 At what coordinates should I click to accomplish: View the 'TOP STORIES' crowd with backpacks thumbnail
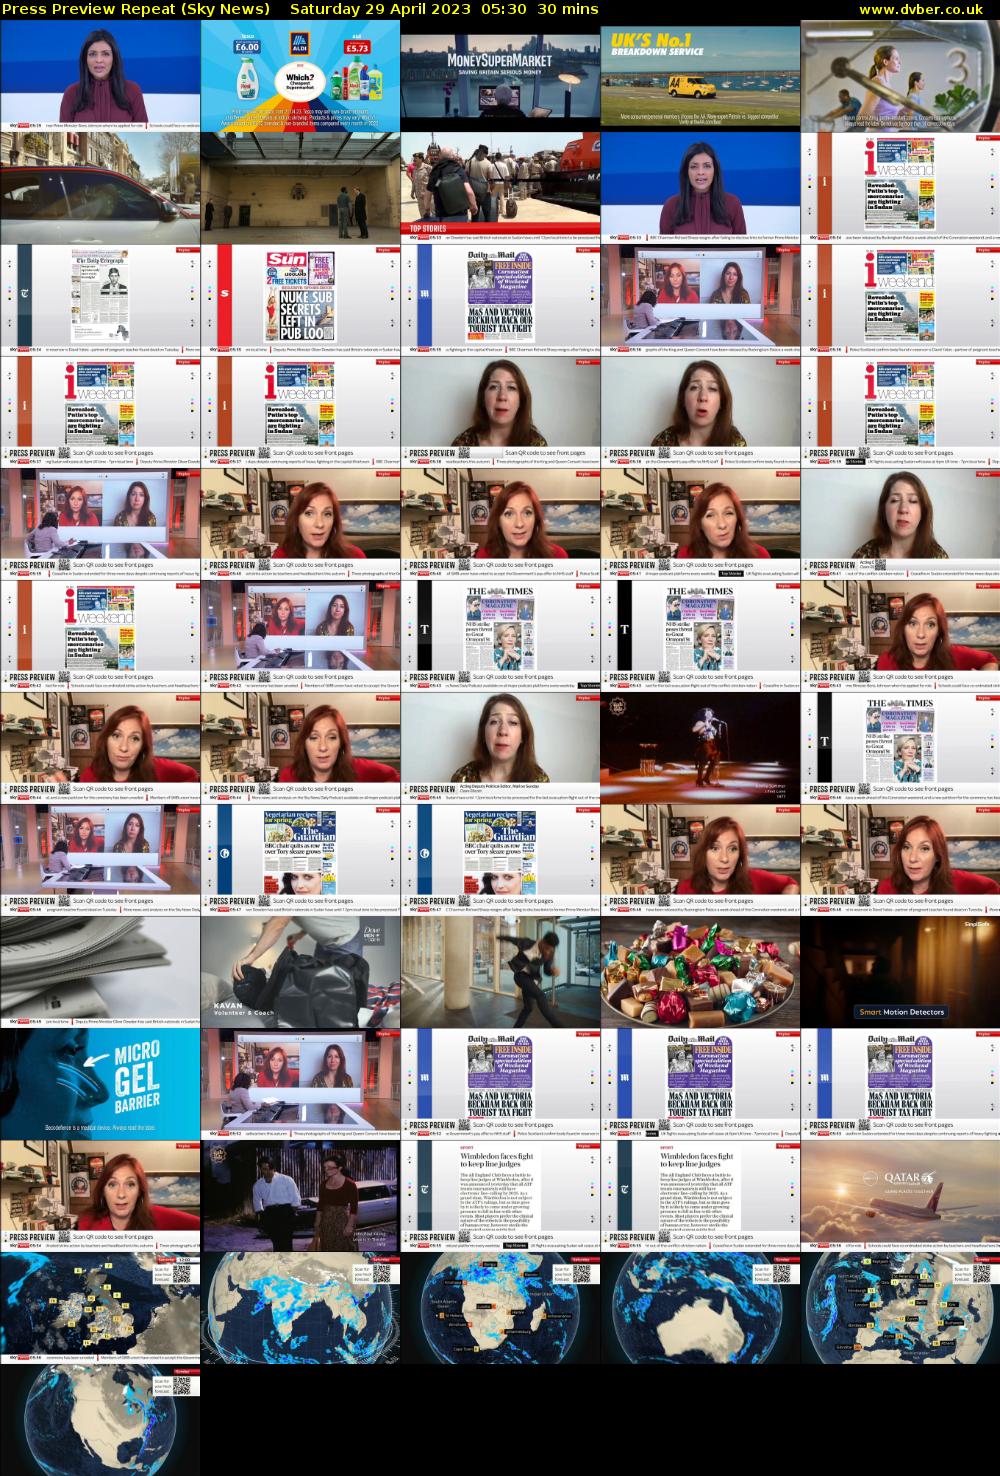(500, 189)
